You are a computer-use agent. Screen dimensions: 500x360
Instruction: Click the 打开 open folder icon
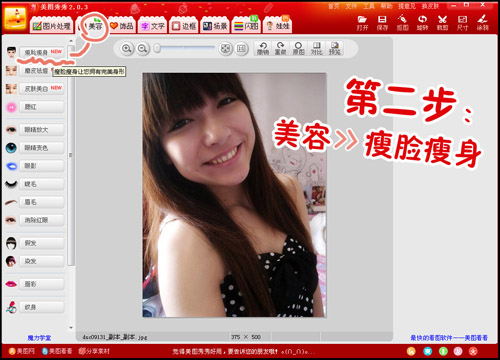(x=362, y=19)
